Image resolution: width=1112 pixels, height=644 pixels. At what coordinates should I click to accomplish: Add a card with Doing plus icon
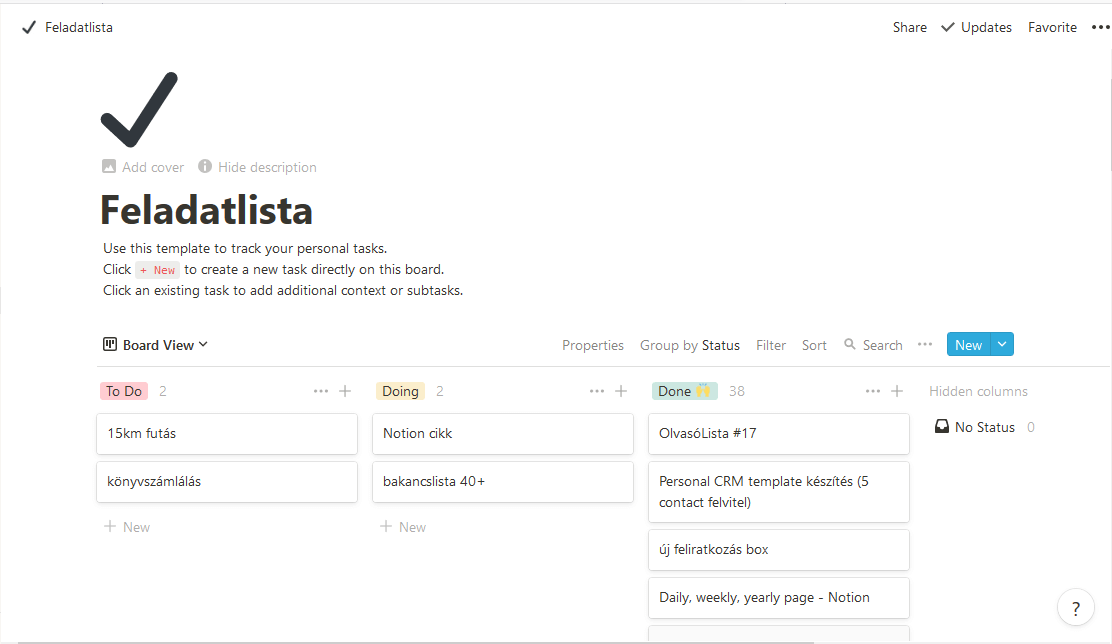point(621,391)
